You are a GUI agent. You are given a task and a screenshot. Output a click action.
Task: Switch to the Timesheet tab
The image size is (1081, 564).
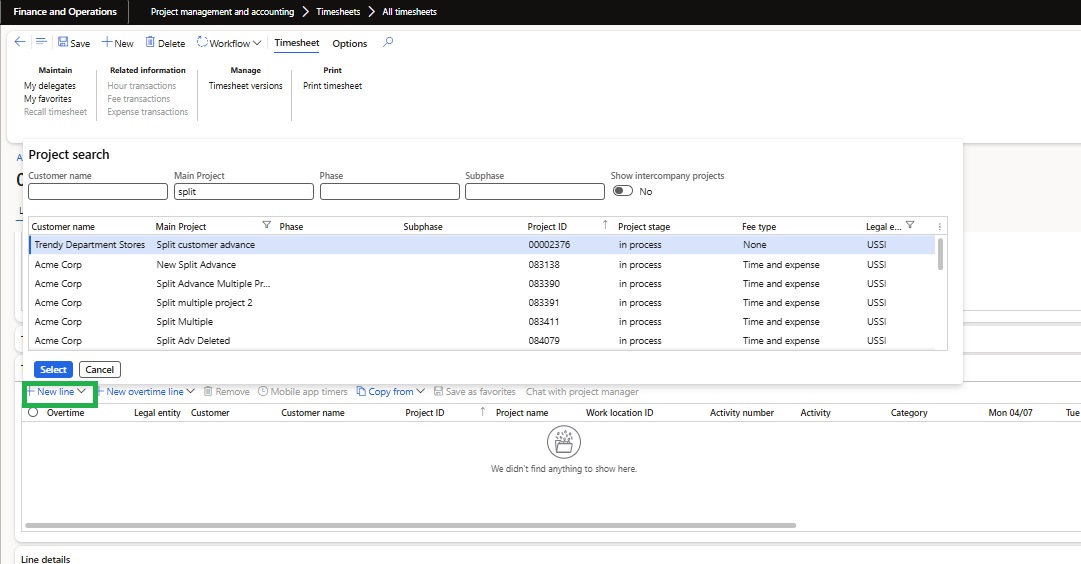click(296, 43)
